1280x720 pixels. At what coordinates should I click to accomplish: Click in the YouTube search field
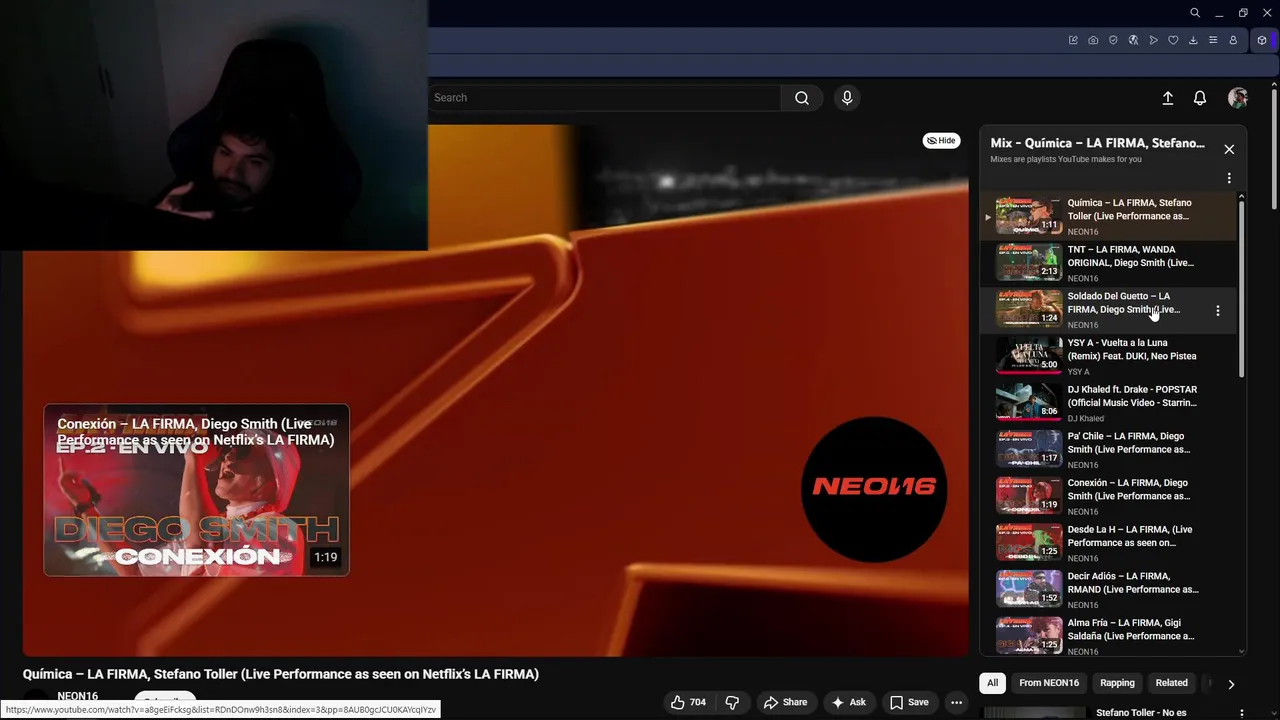click(x=604, y=98)
